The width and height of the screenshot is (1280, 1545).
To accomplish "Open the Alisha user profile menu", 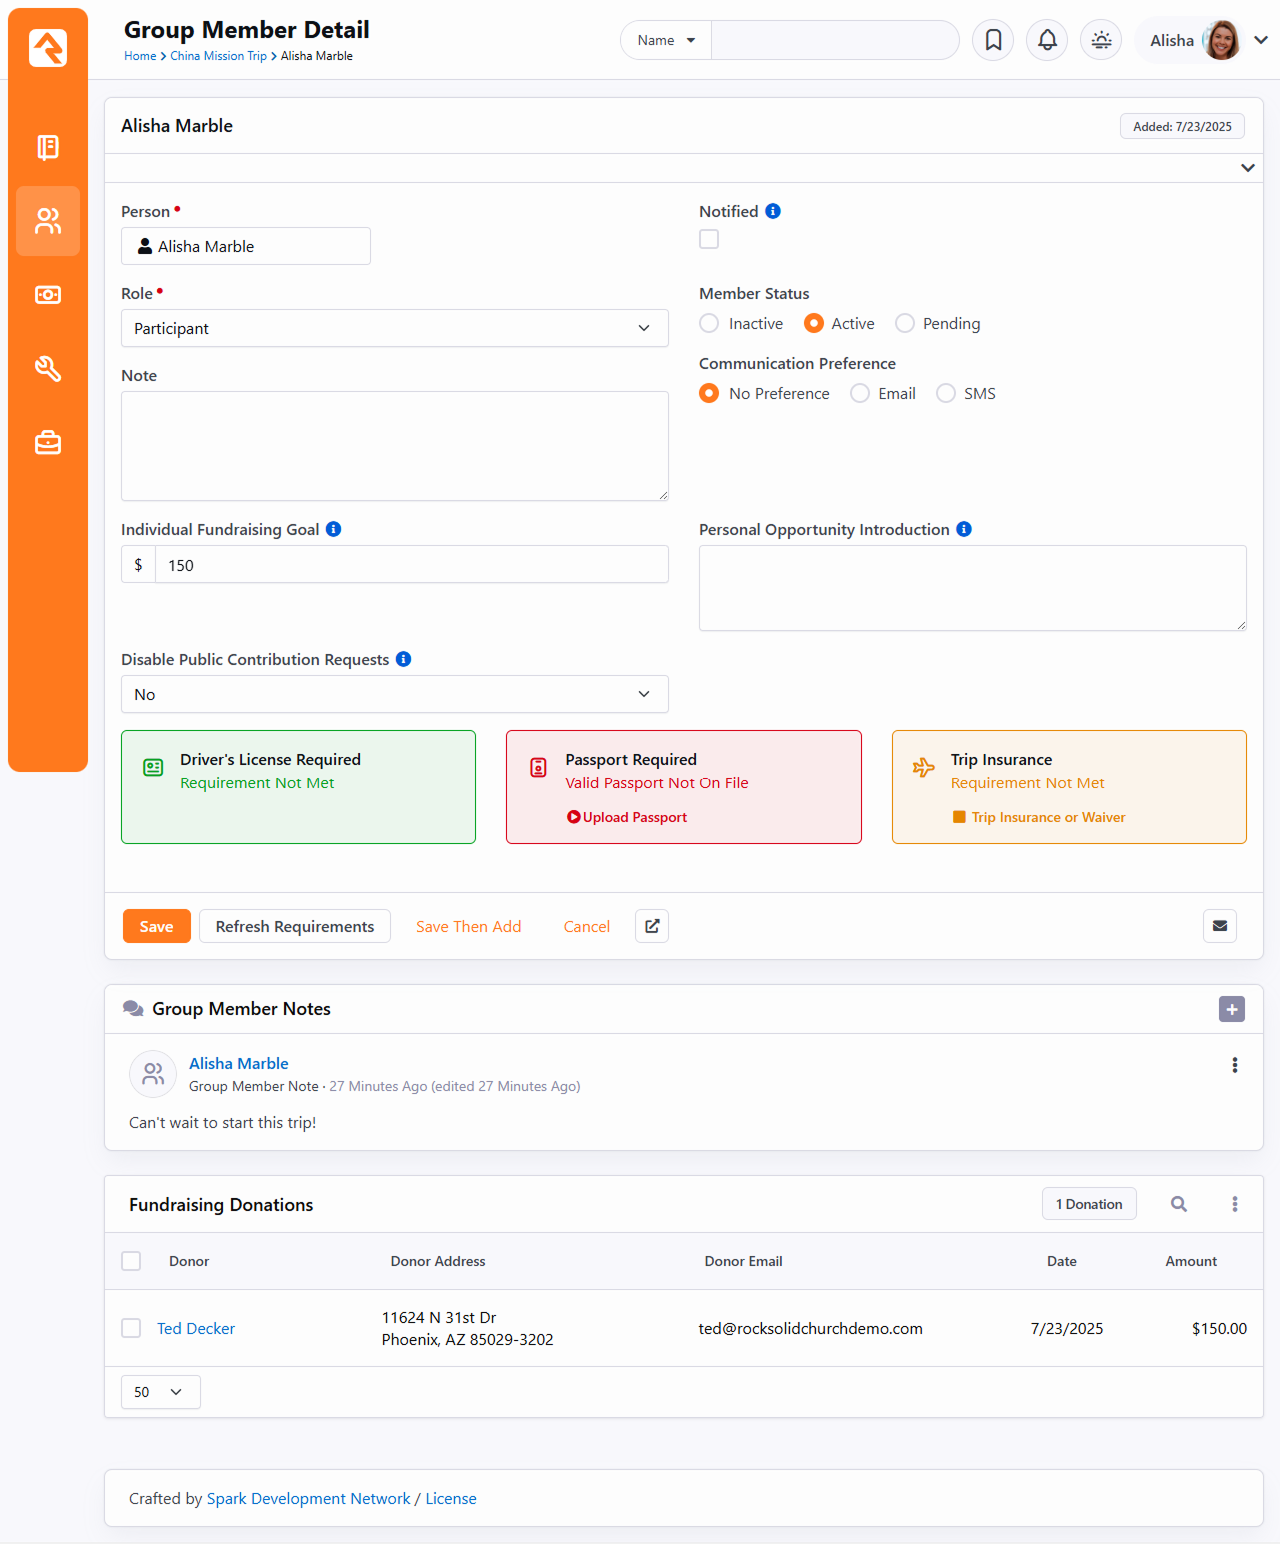I will tap(1207, 40).
